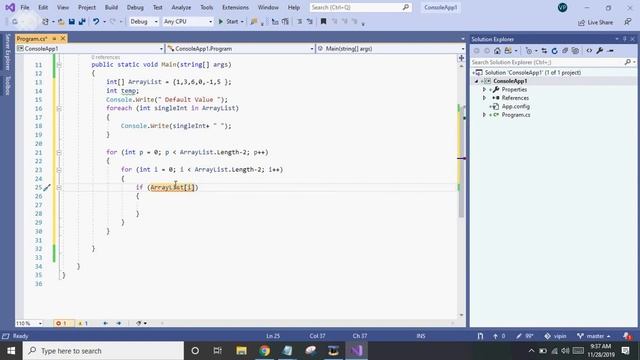The image size is (640, 360).
Task: Open Properties wrench in Solution Explorer toolbar
Action: pyautogui.click(x=600, y=51)
